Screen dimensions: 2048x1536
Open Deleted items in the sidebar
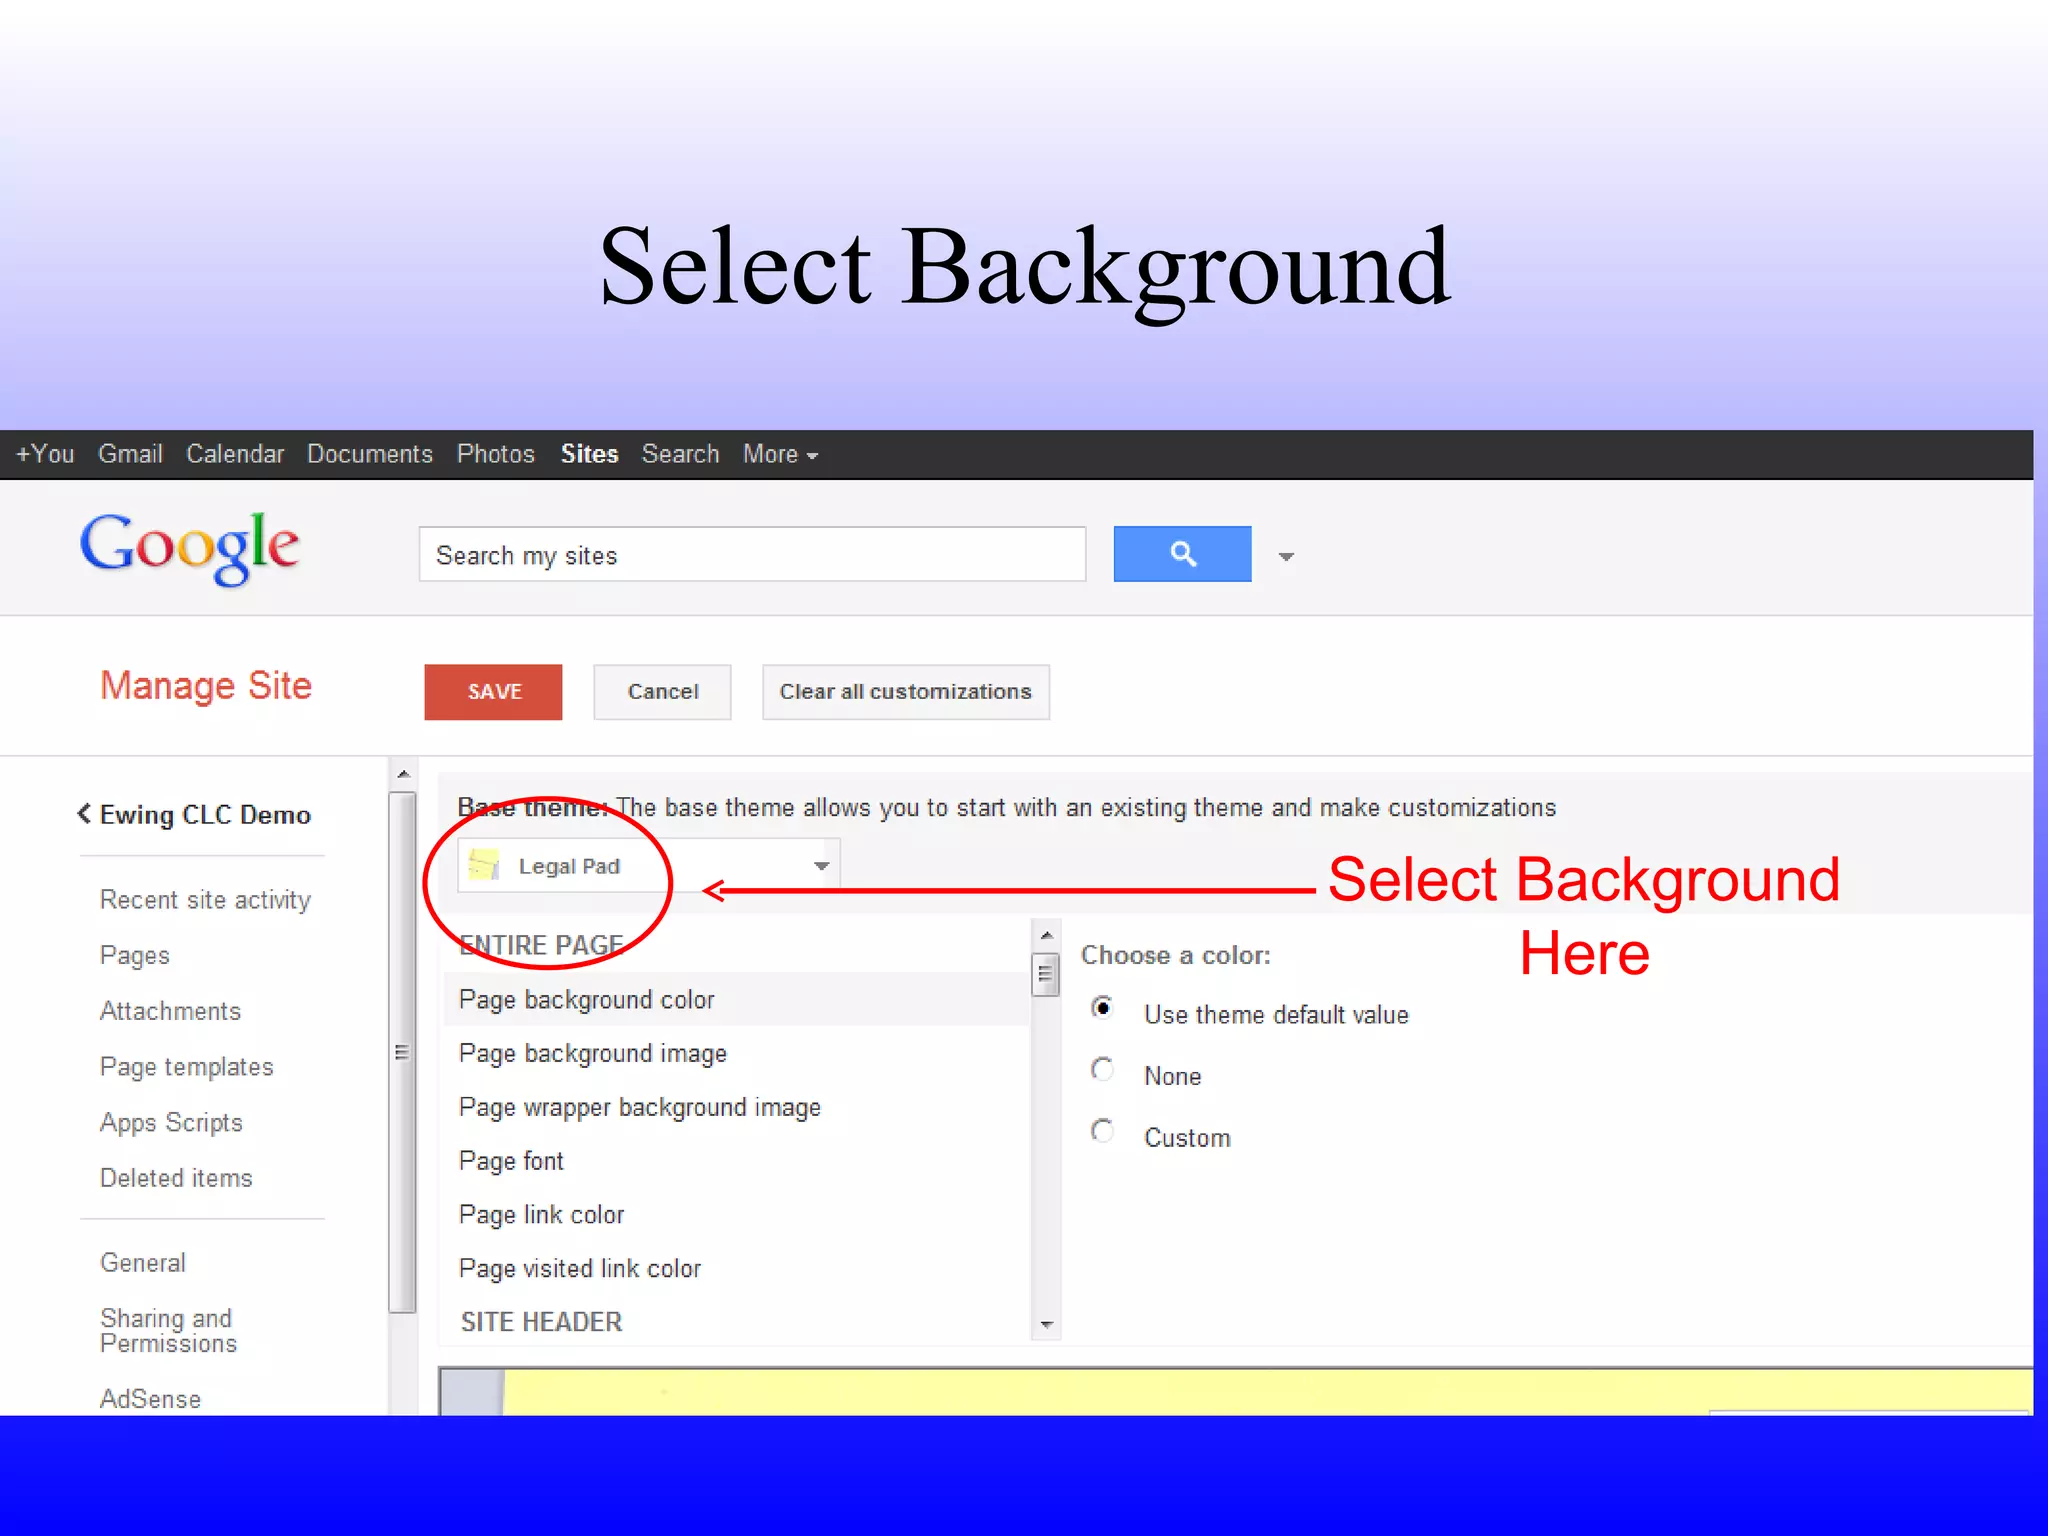pos(177,1178)
